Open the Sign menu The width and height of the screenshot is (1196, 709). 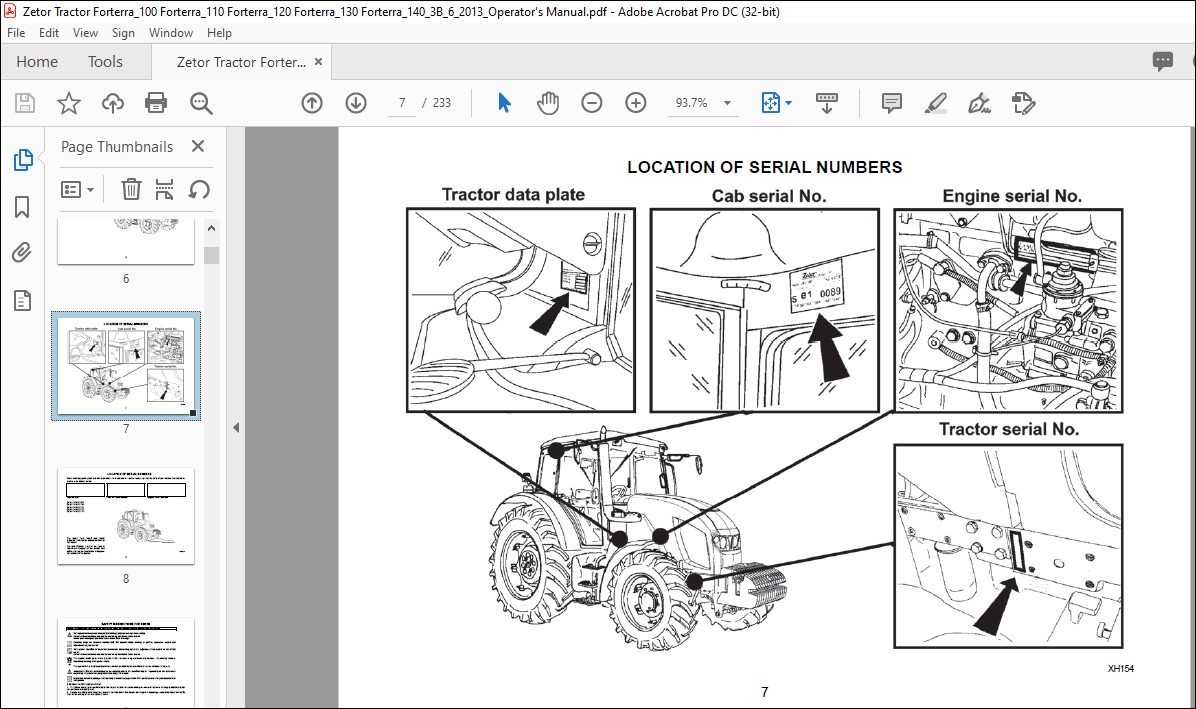(123, 33)
